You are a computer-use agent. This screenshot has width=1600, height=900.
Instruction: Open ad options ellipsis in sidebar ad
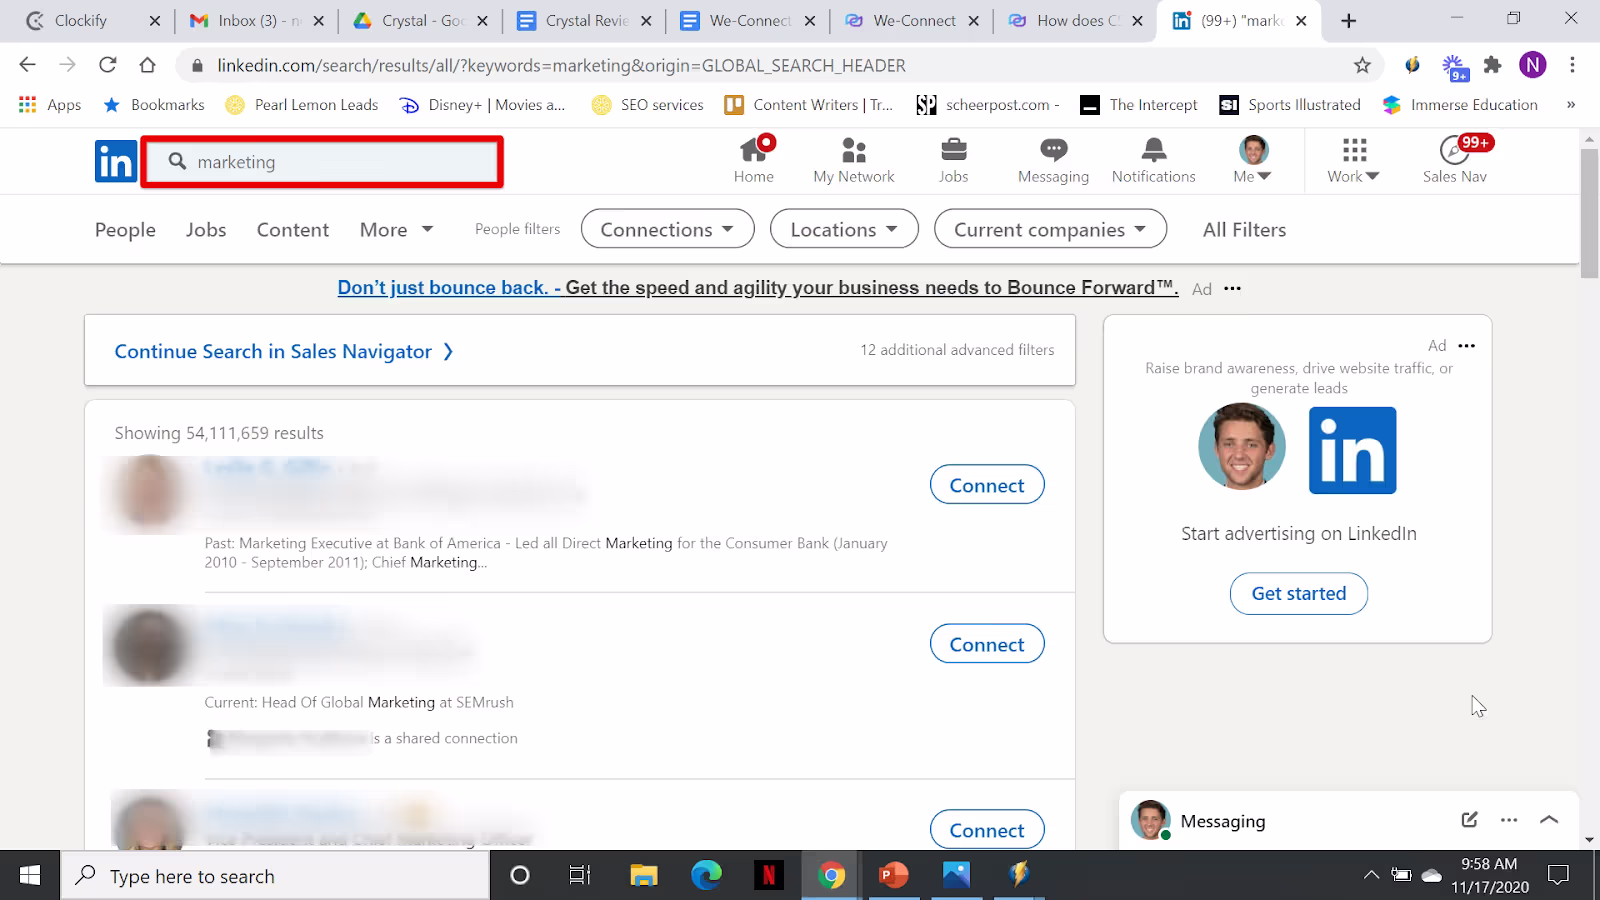click(x=1467, y=346)
